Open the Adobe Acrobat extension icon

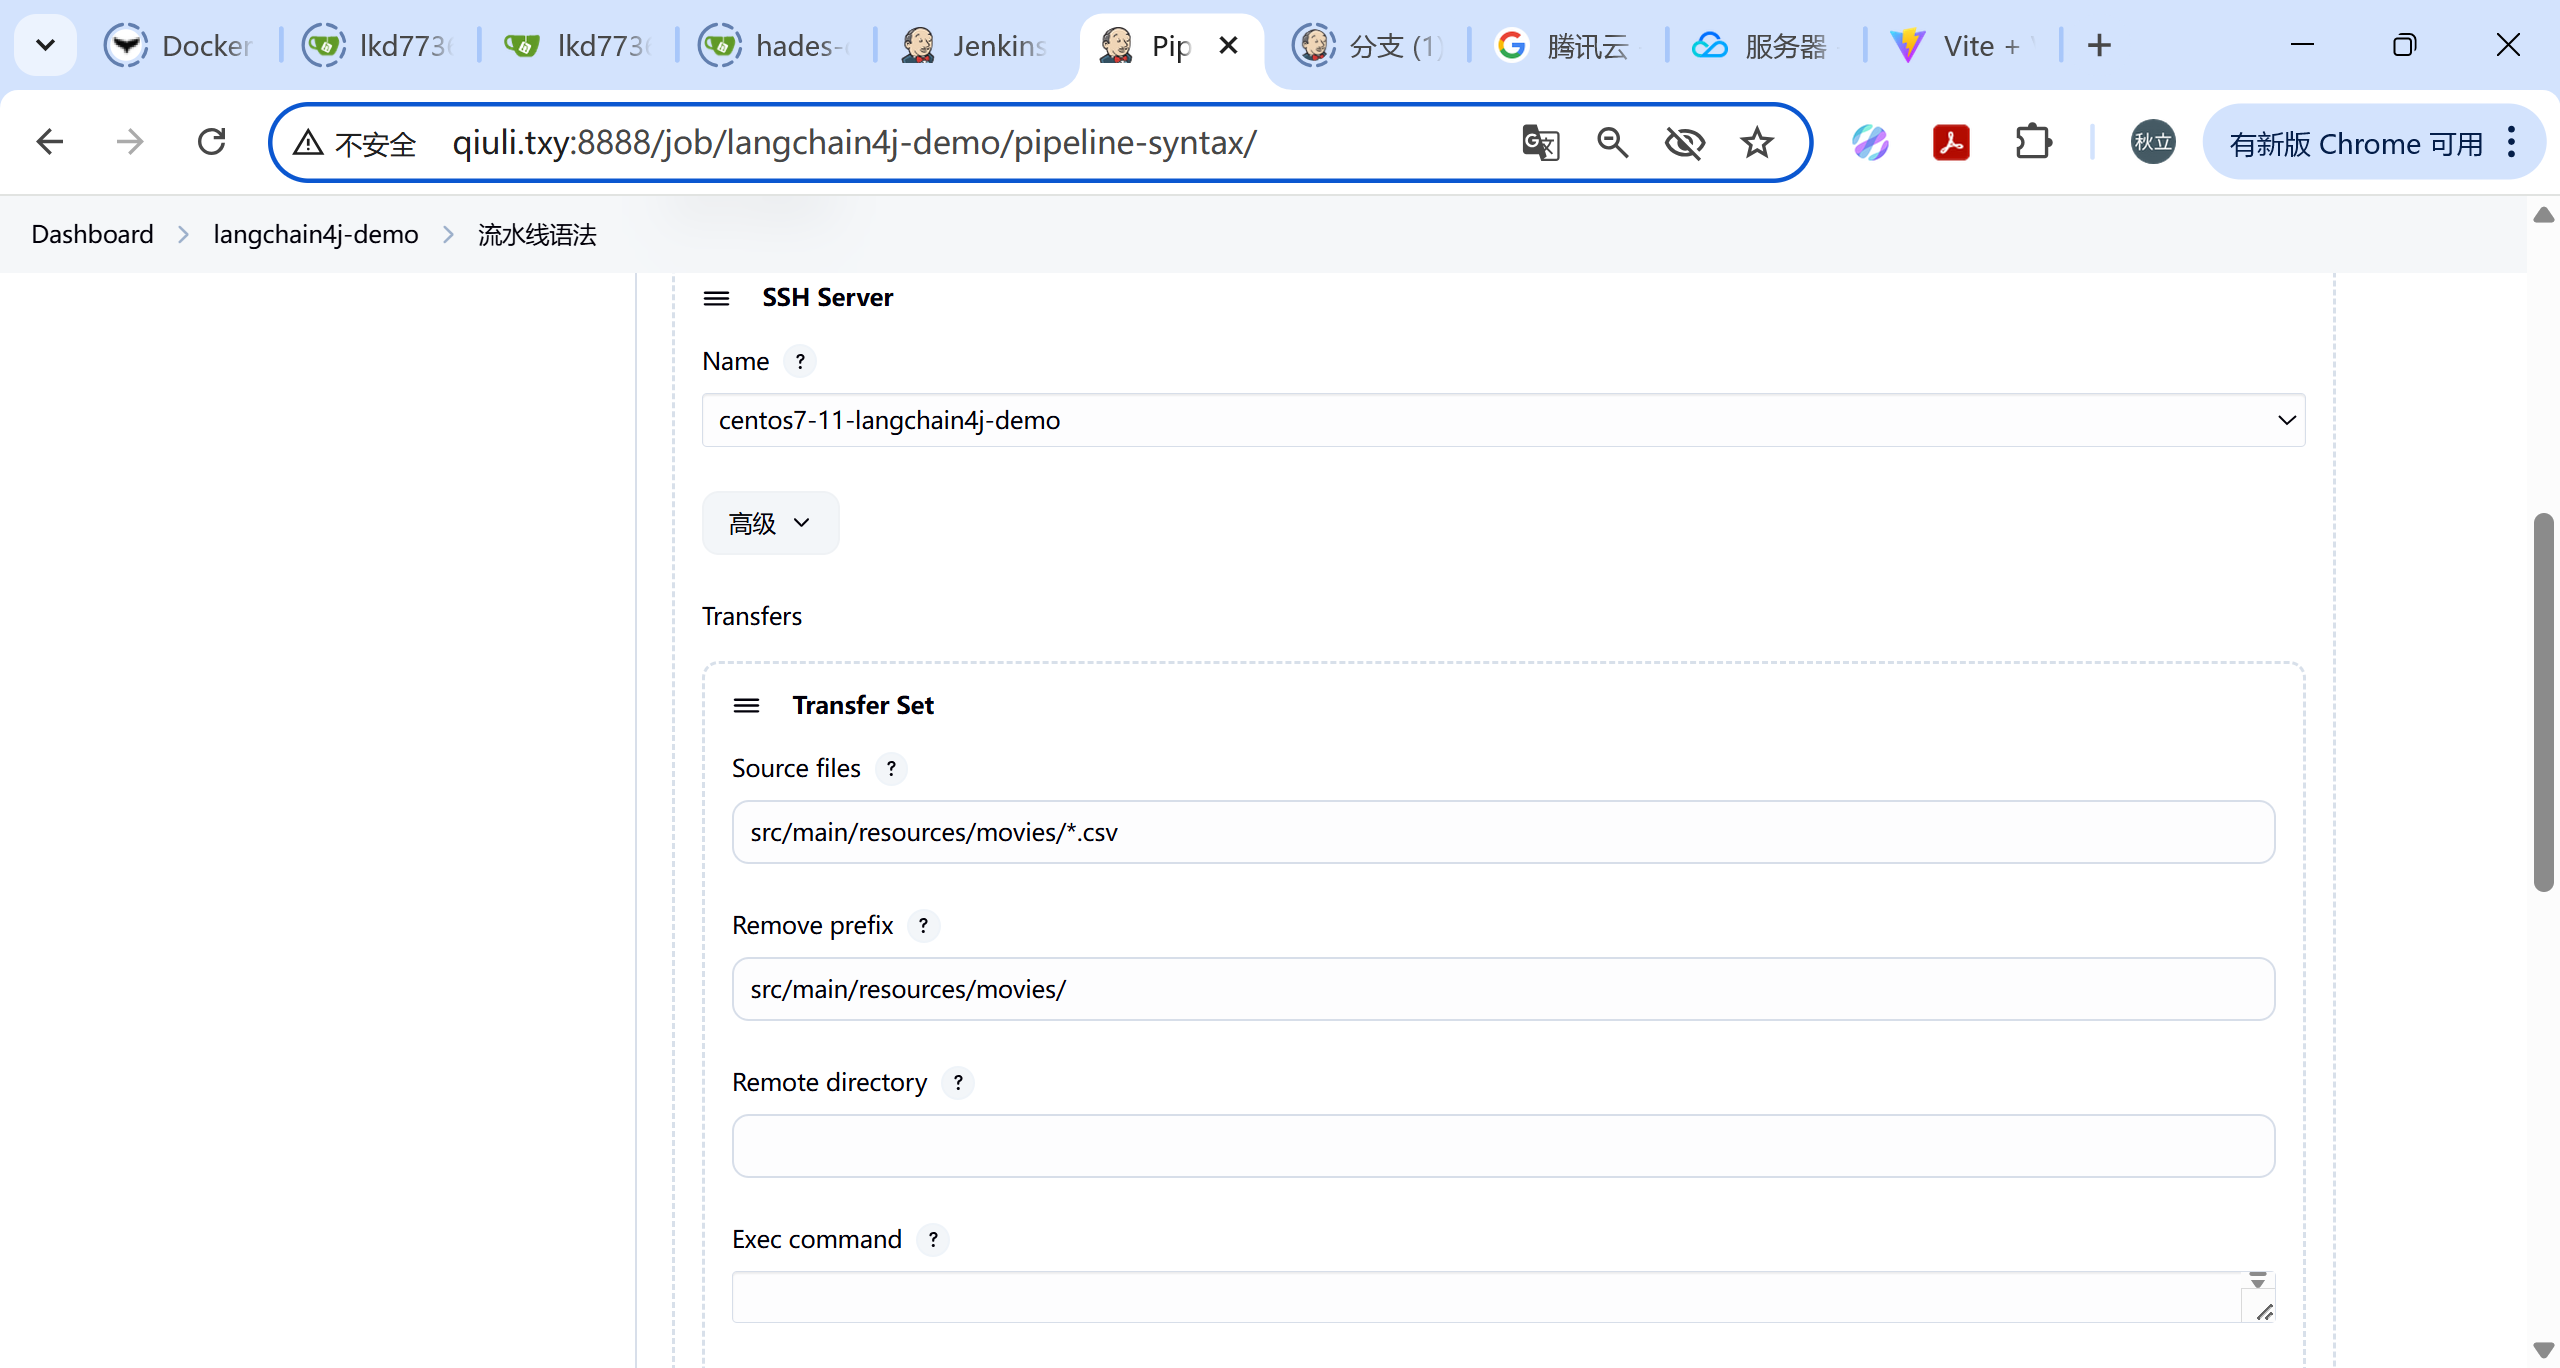point(1950,143)
